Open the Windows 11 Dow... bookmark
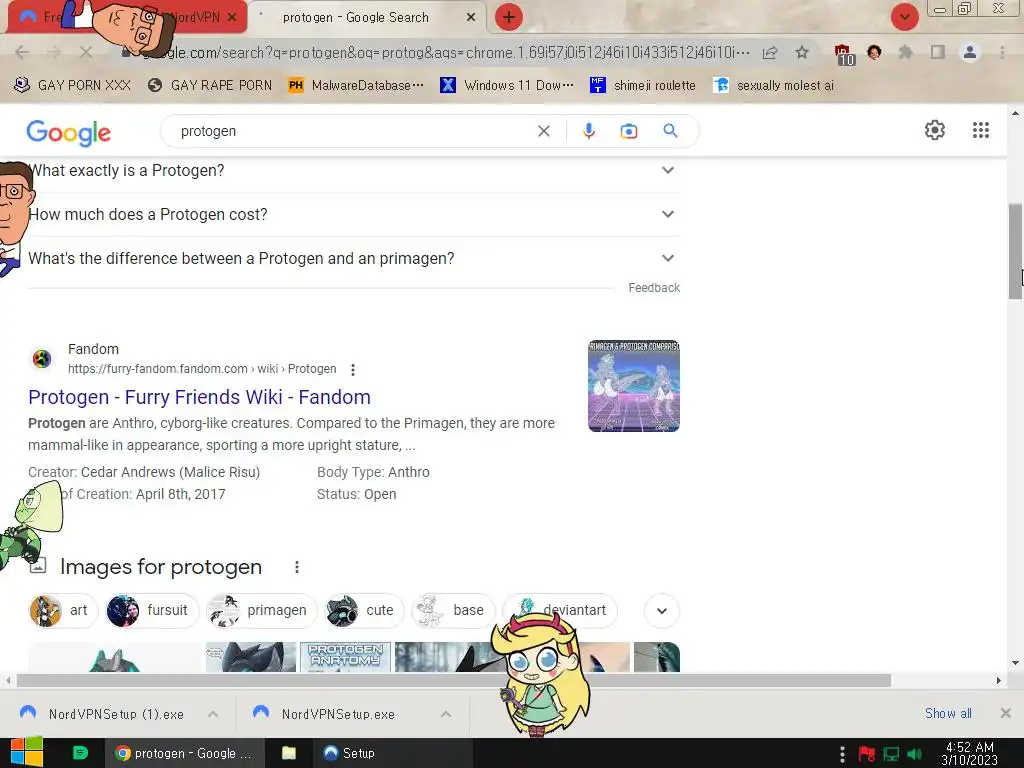This screenshot has height=768, width=1024. [x=507, y=86]
